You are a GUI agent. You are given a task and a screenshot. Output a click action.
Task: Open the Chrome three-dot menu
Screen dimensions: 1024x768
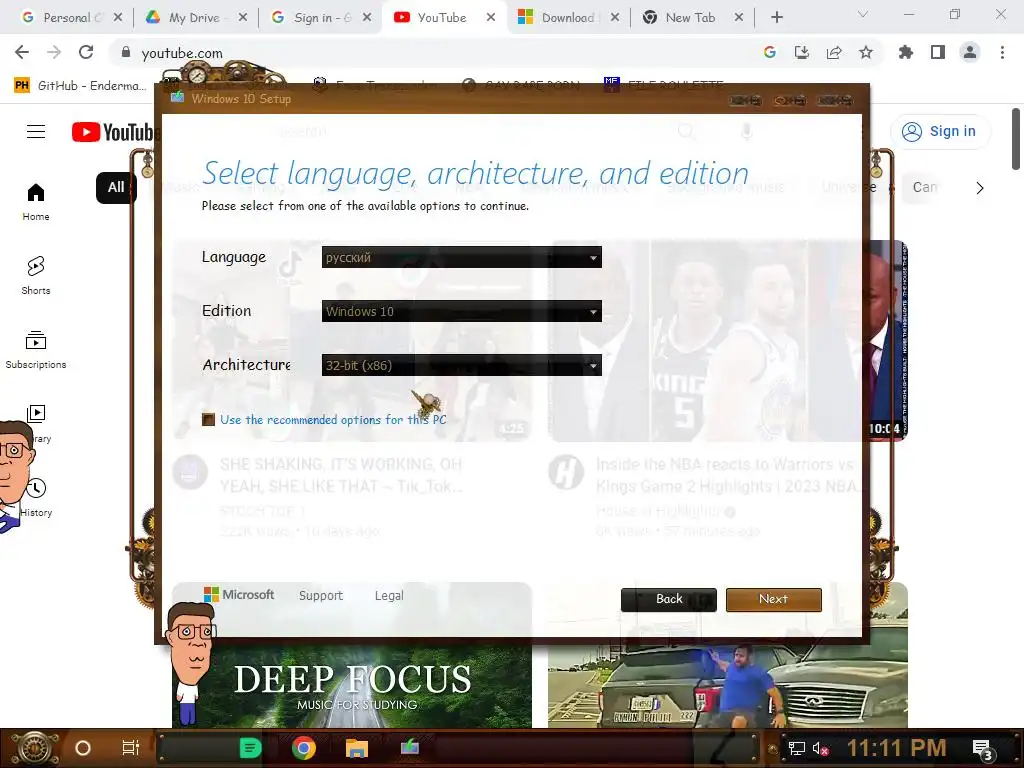(x=1002, y=52)
